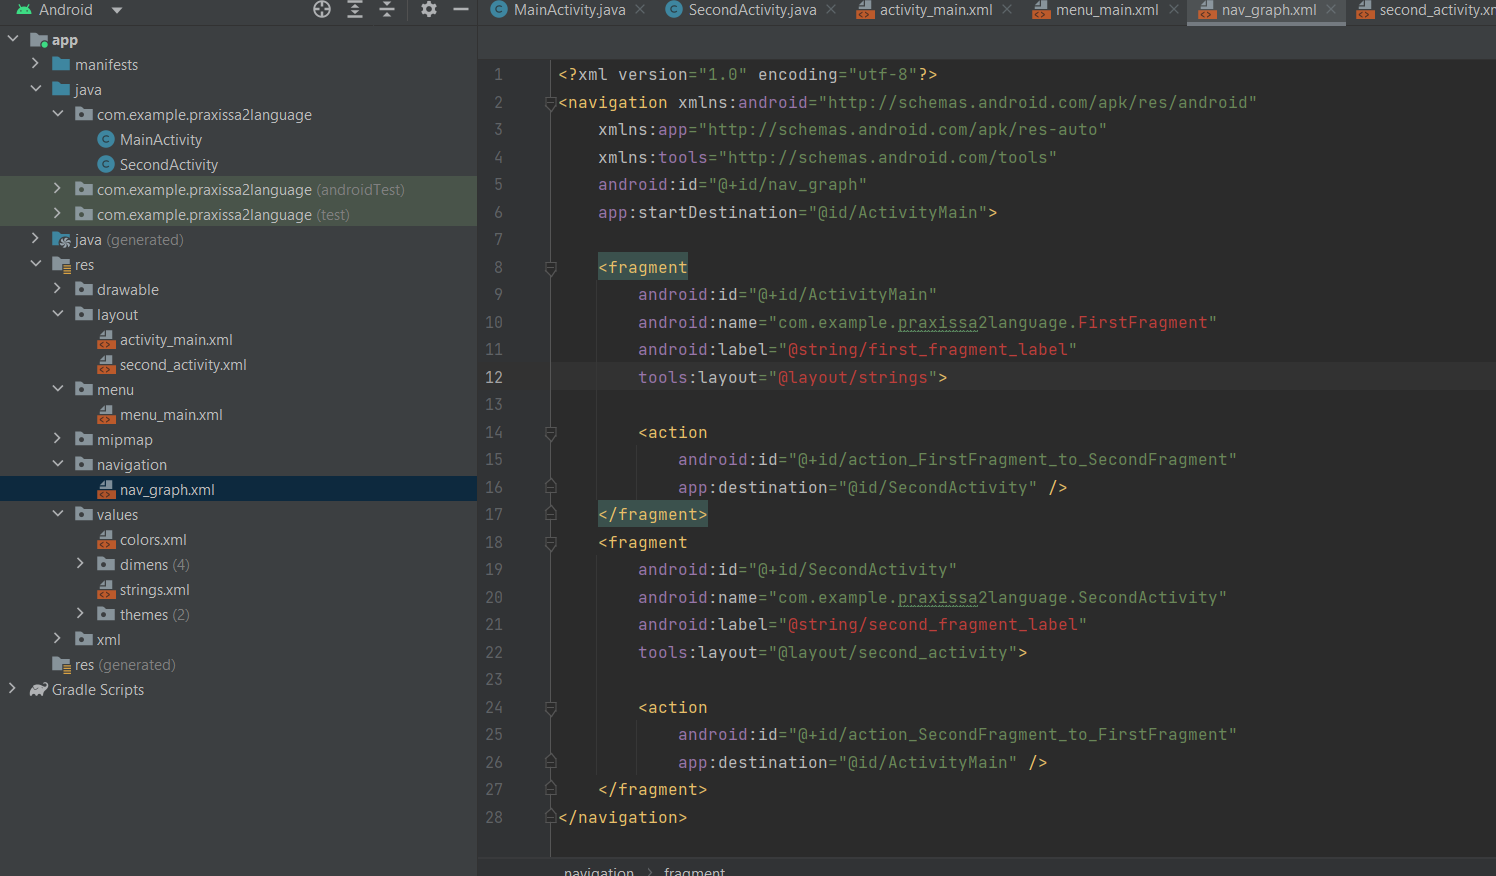
Task: Collapse the fragment block at line 8
Action: click(x=550, y=267)
